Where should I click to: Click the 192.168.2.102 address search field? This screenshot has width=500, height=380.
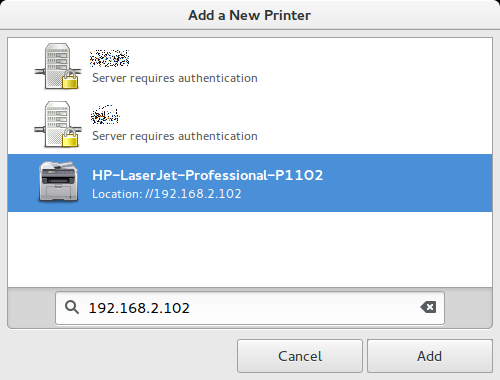pyautogui.click(x=250, y=308)
